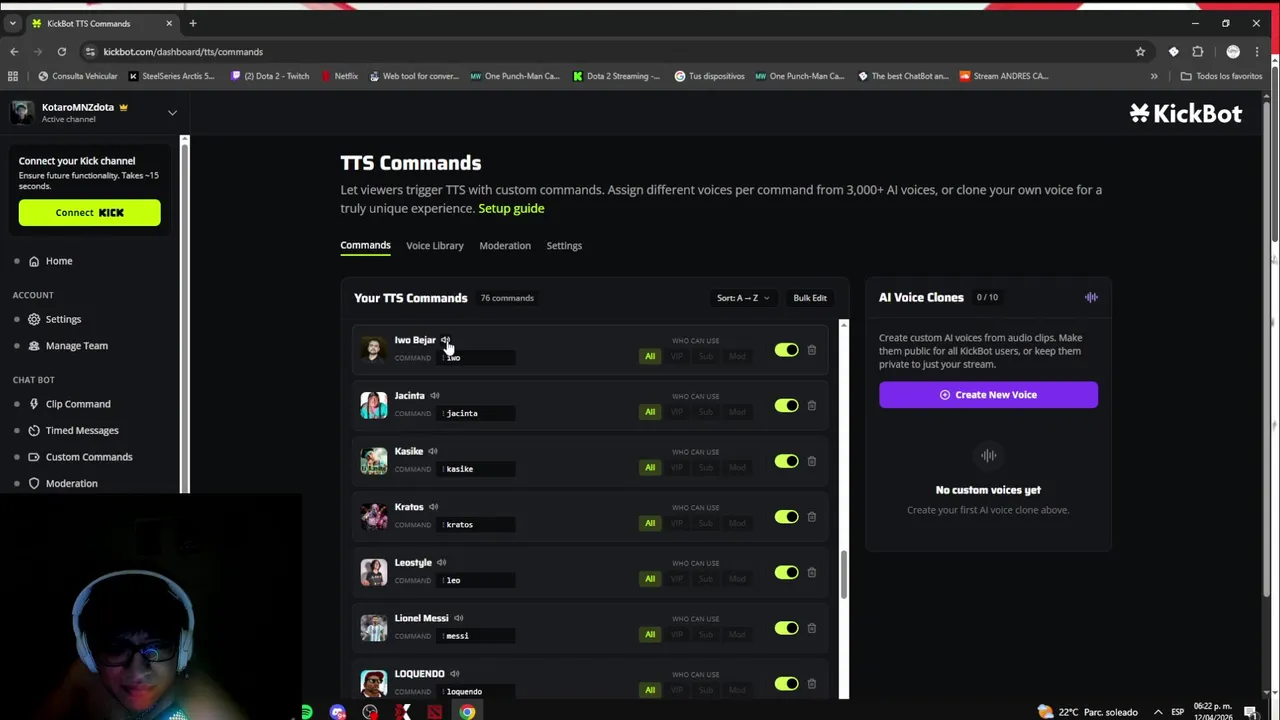Click the AI Voice Clones waveform icon
This screenshot has height=720, width=1280.
pos(1091,297)
